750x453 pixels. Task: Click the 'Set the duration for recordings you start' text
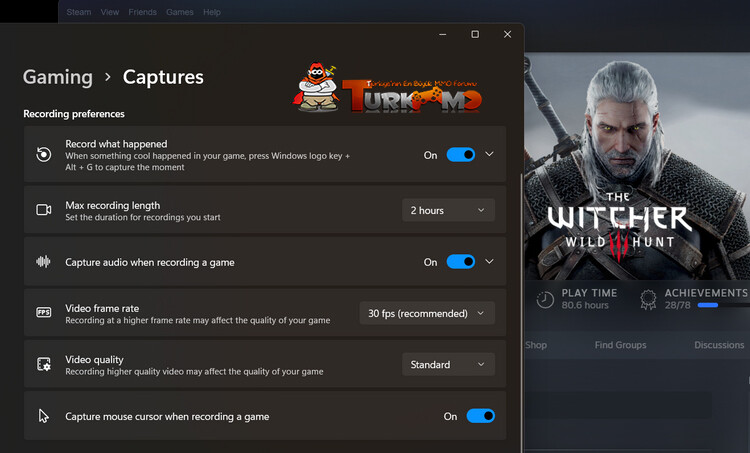[143, 217]
